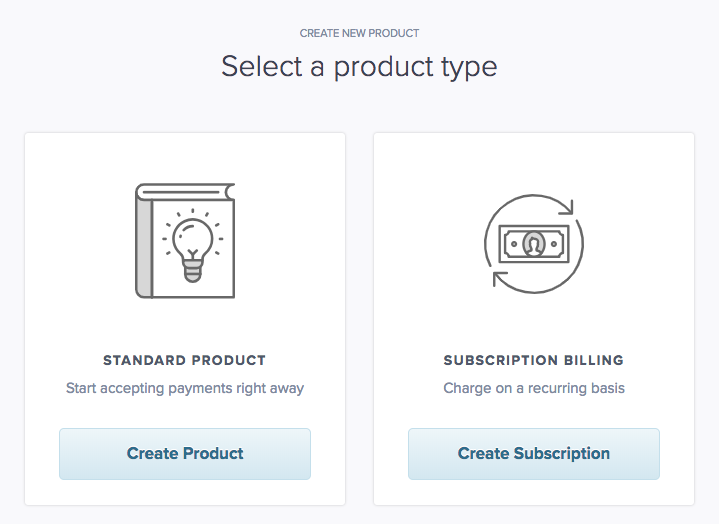Click the dollar bill inside the circular arrows
Screen dimensions: 719x524
coord(534,244)
